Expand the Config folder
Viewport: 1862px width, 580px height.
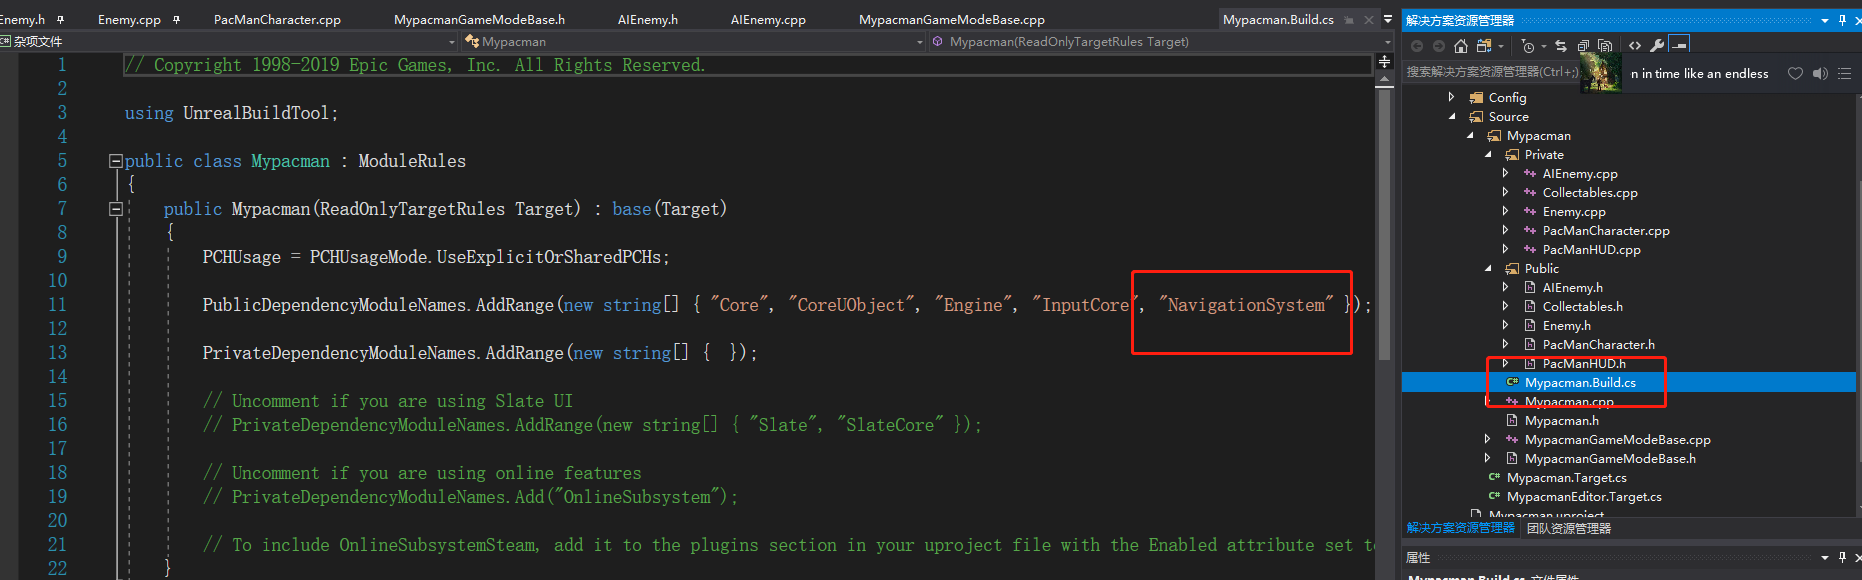pyautogui.click(x=1451, y=97)
